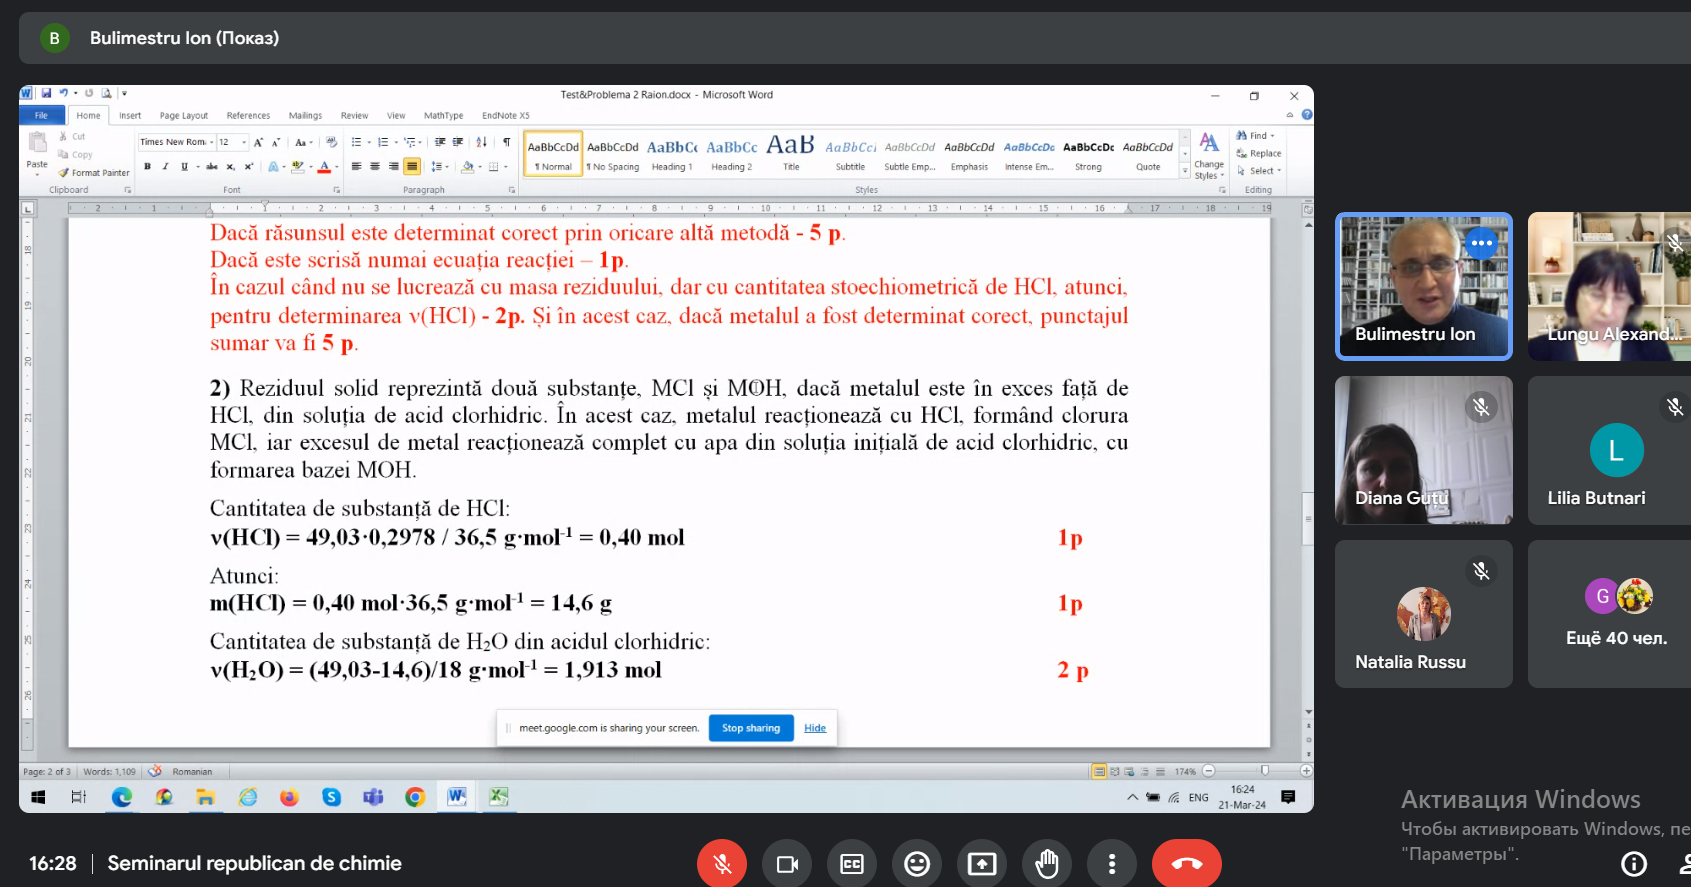Apply the red font color swatch
Screen dimensions: 1691x887
click(x=324, y=167)
